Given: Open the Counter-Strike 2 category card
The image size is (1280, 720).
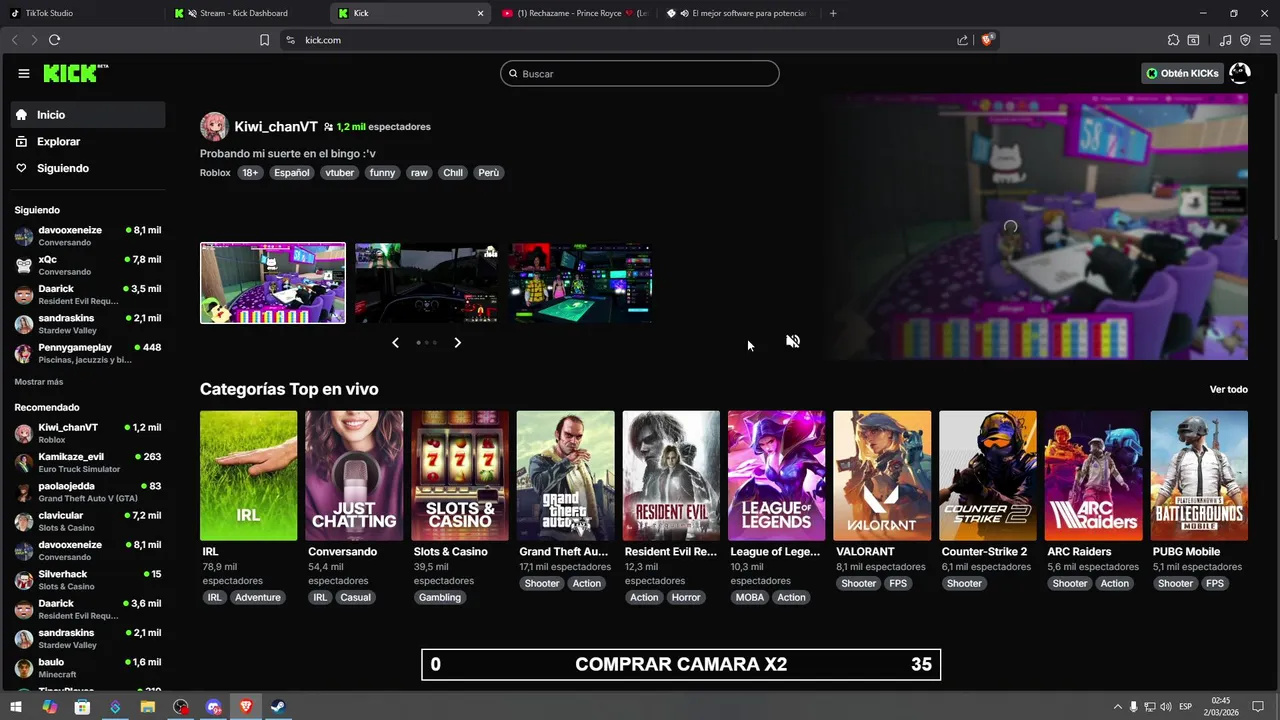Looking at the screenshot, I should coord(988,476).
